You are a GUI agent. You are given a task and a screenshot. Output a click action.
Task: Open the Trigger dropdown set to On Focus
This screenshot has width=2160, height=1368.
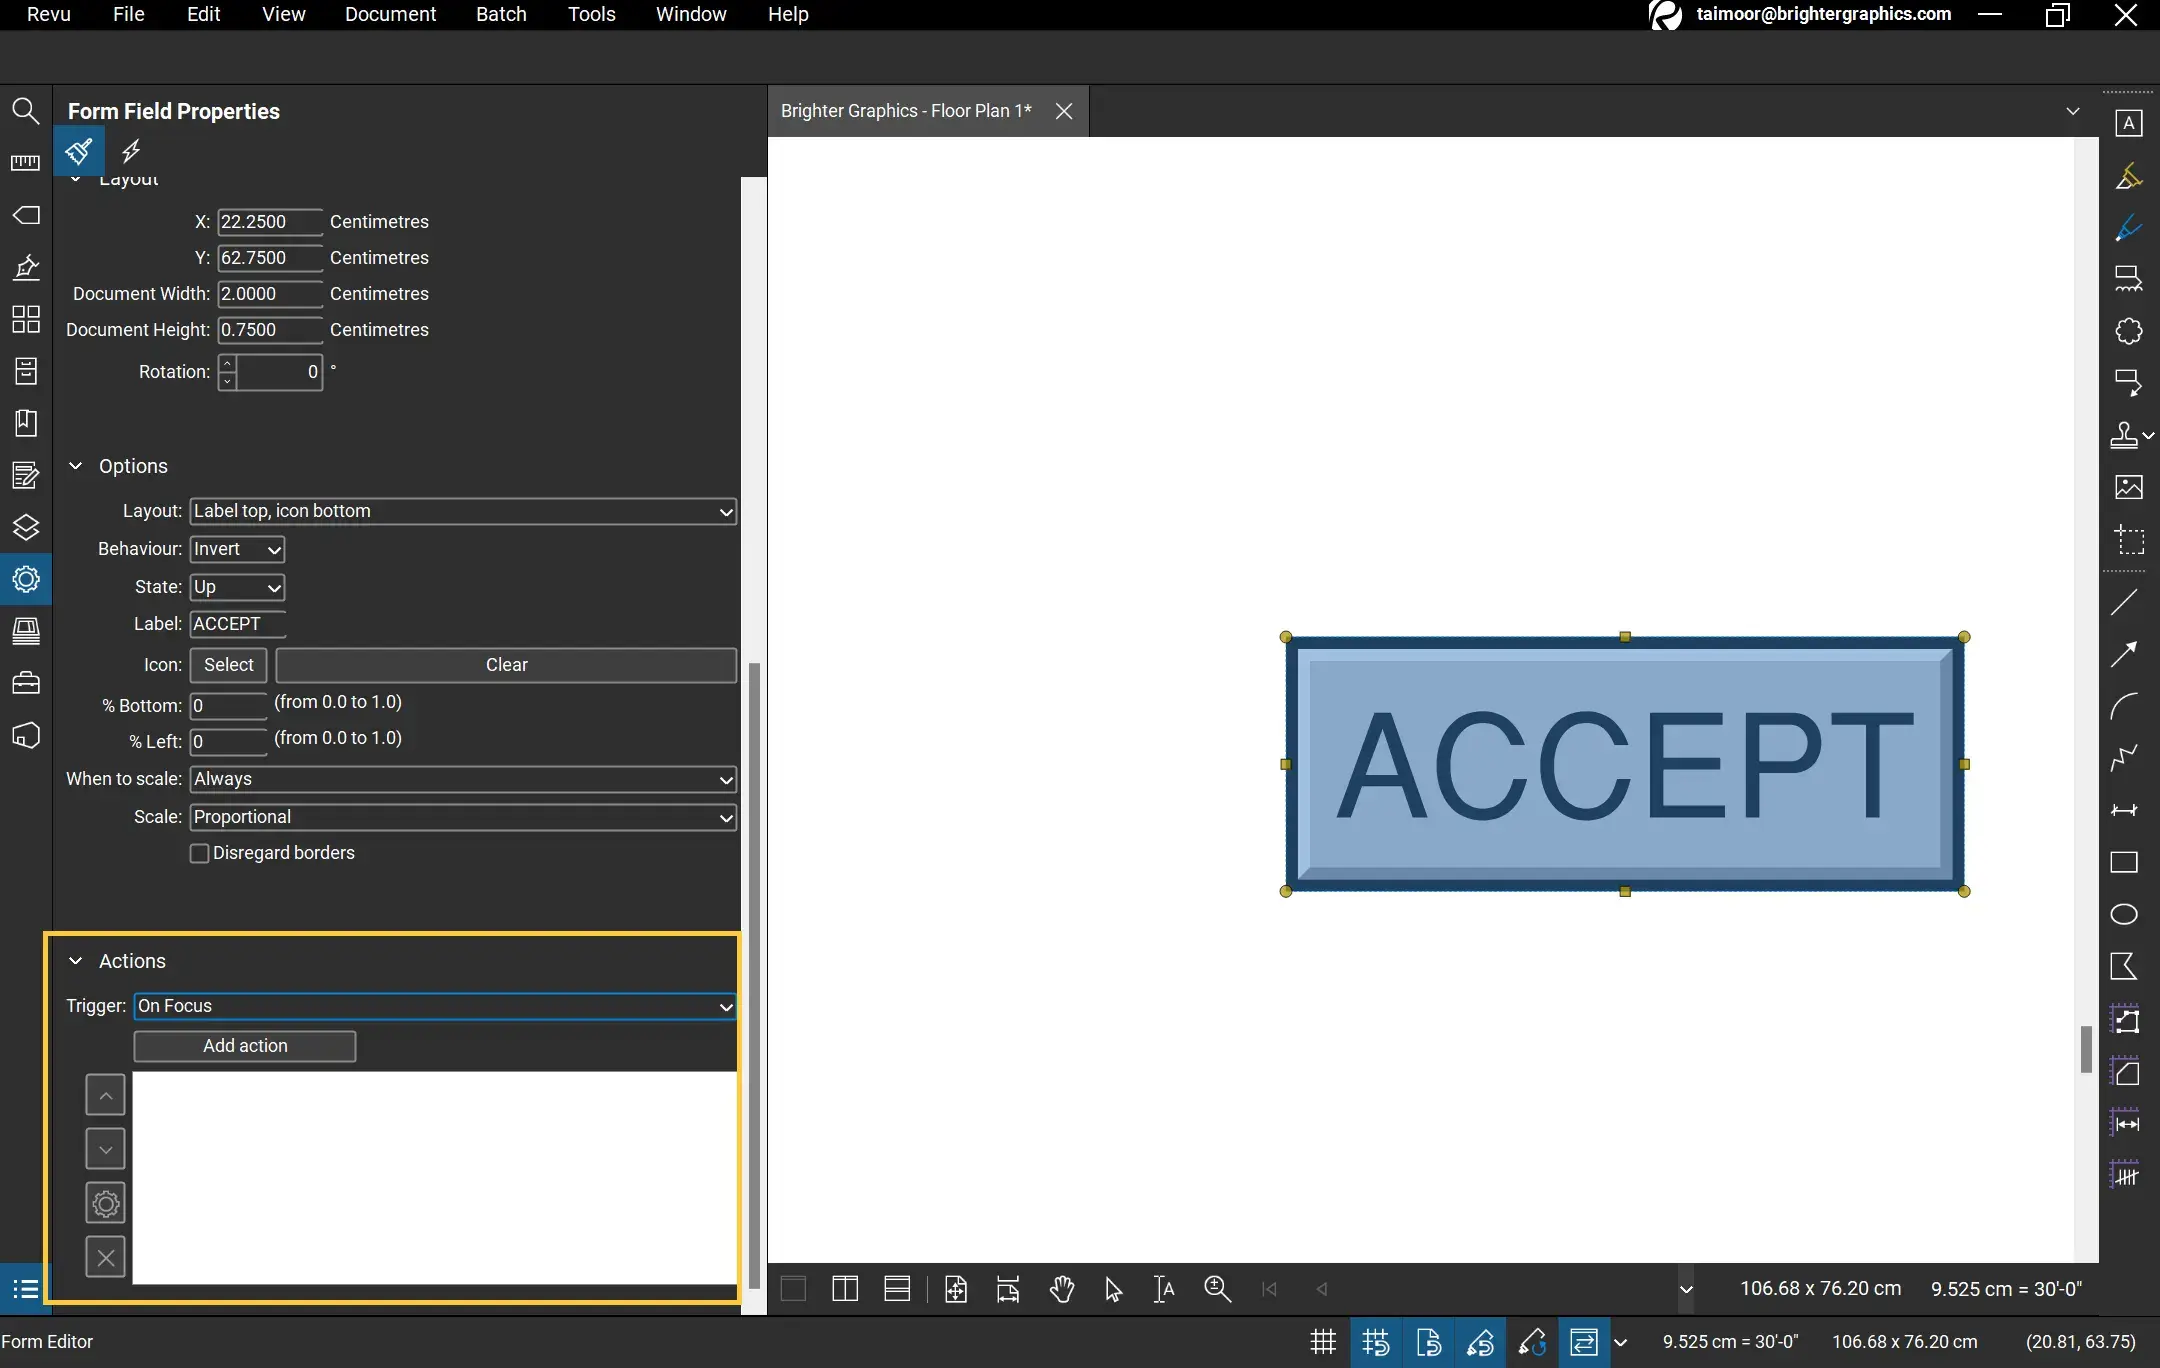click(435, 1006)
